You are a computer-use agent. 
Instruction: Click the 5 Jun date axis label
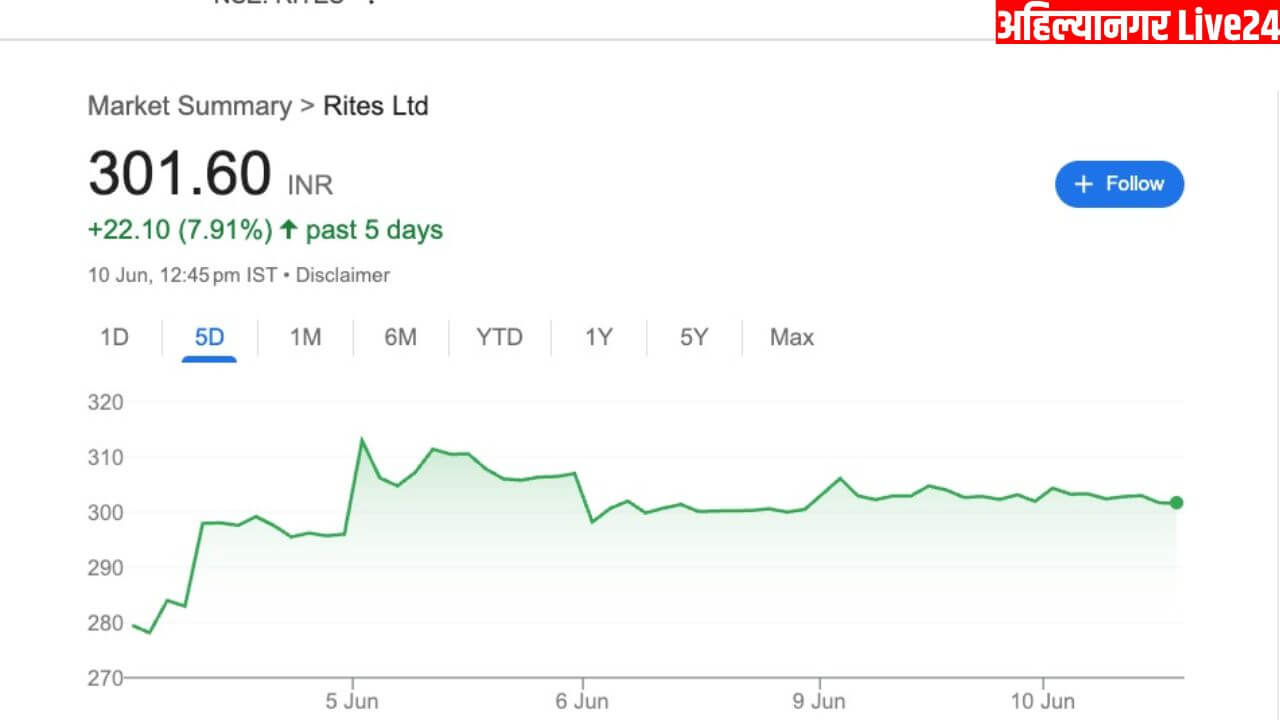[x=351, y=702]
